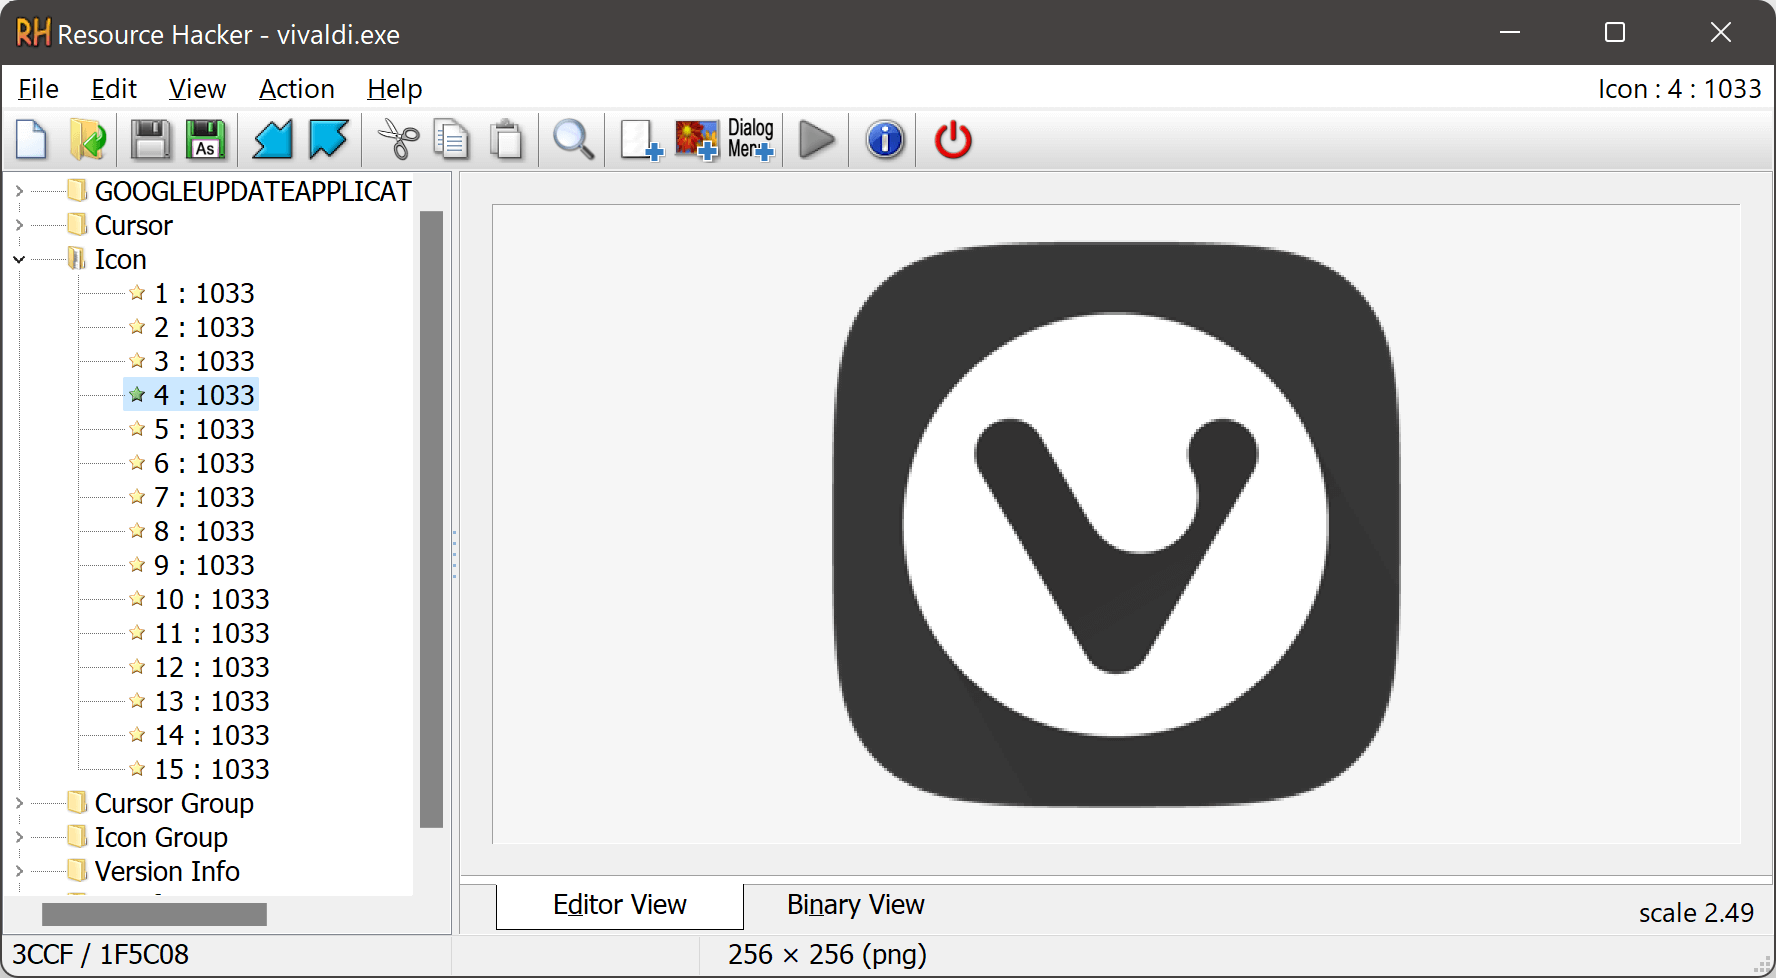Click the star icon beside 12 : 1033

coord(138,667)
